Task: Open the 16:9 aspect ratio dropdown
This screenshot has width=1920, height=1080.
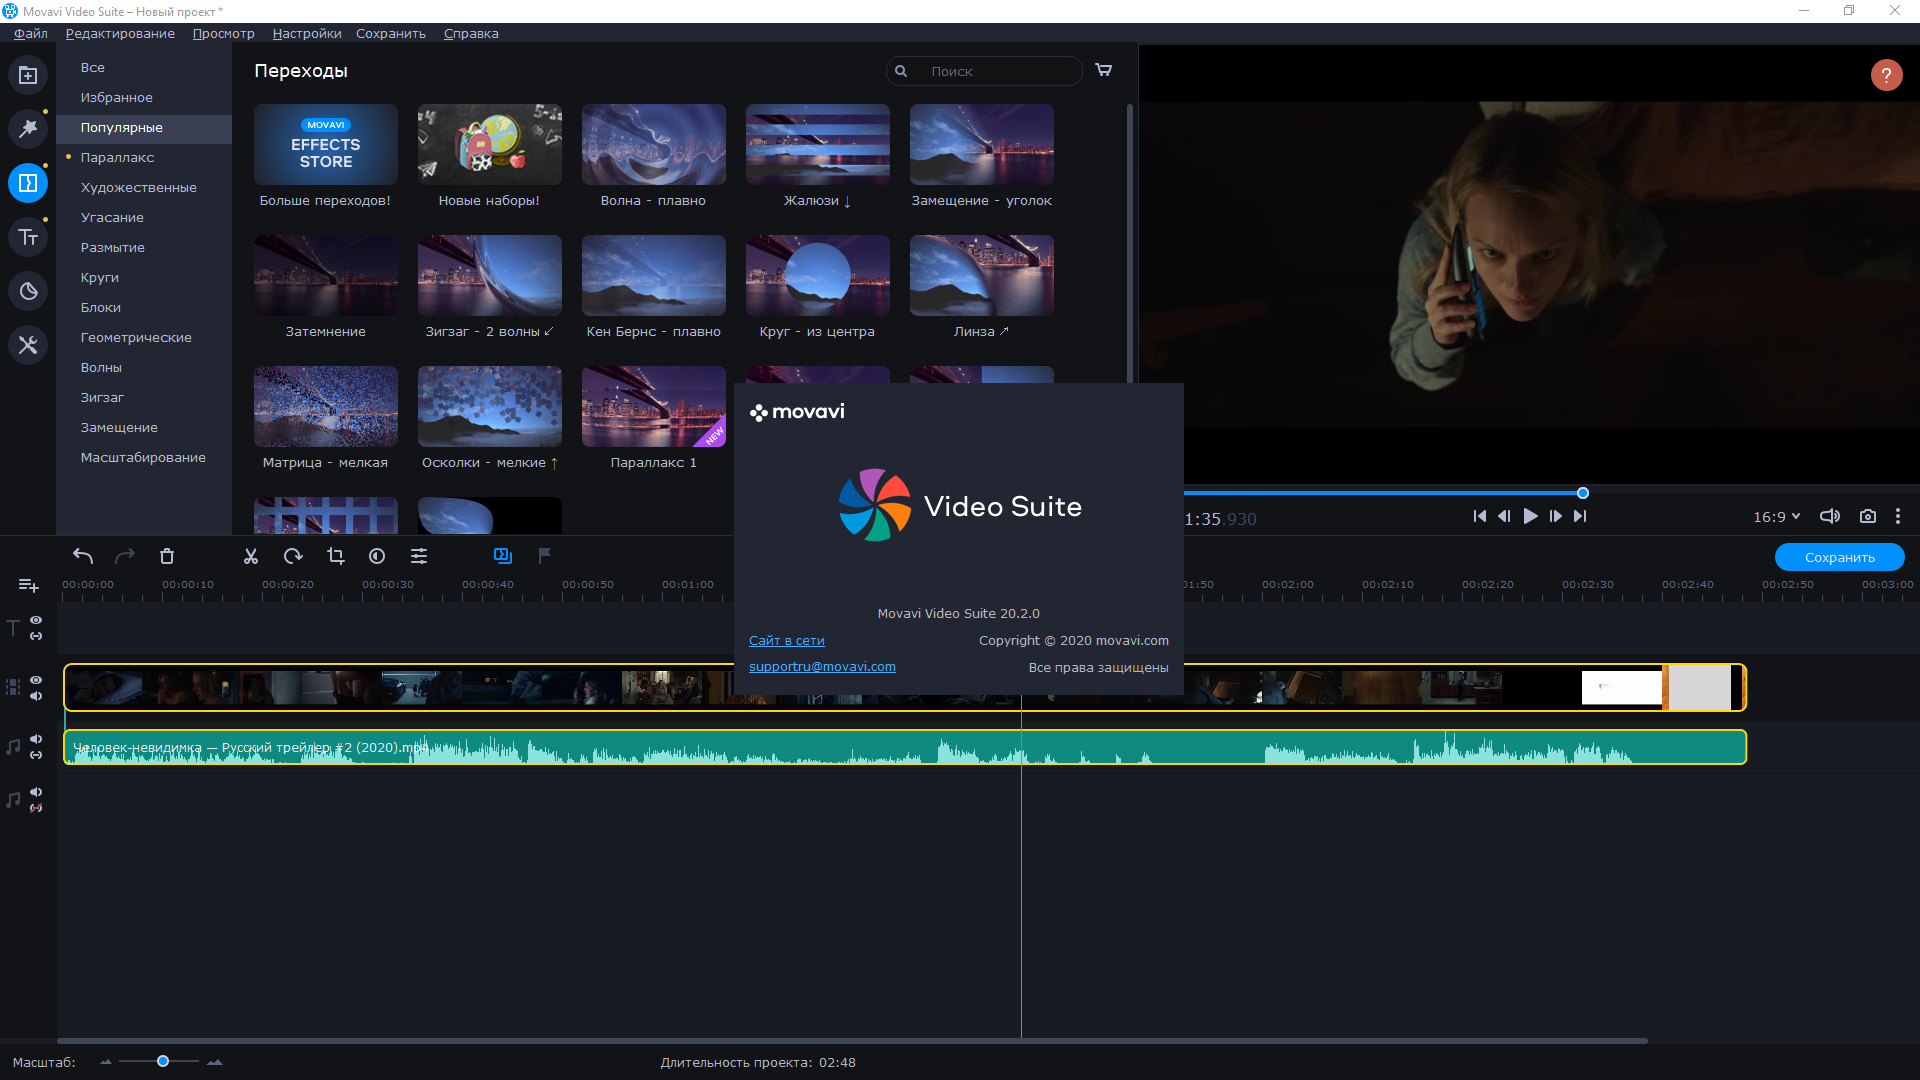Action: pos(1776,517)
